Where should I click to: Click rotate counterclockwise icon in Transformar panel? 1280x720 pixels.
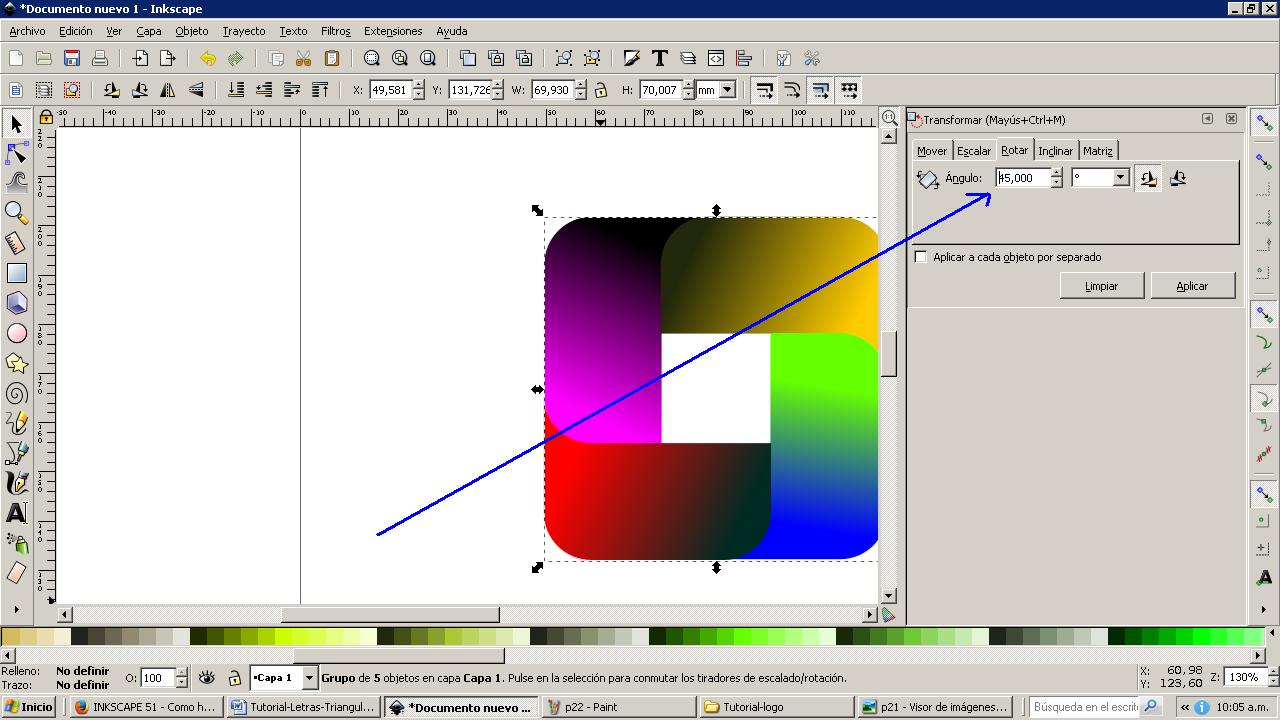click(x=1148, y=178)
